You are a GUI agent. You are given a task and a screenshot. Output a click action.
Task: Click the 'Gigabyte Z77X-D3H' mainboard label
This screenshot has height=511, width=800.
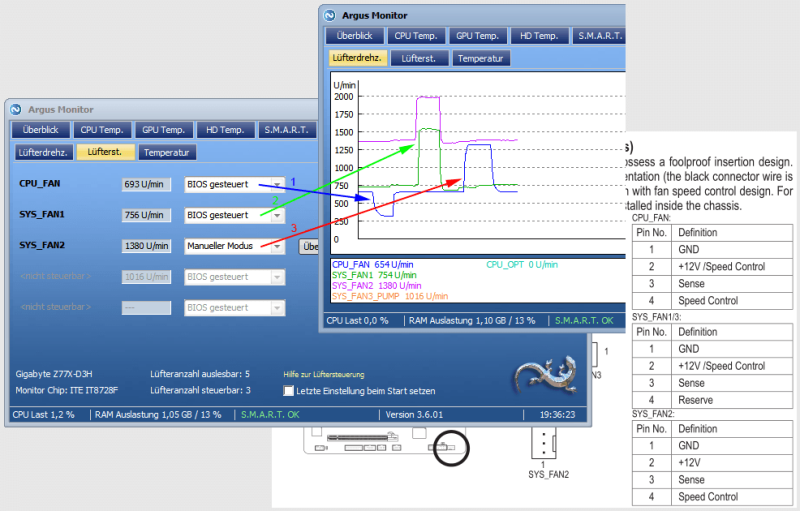click(54, 374)
